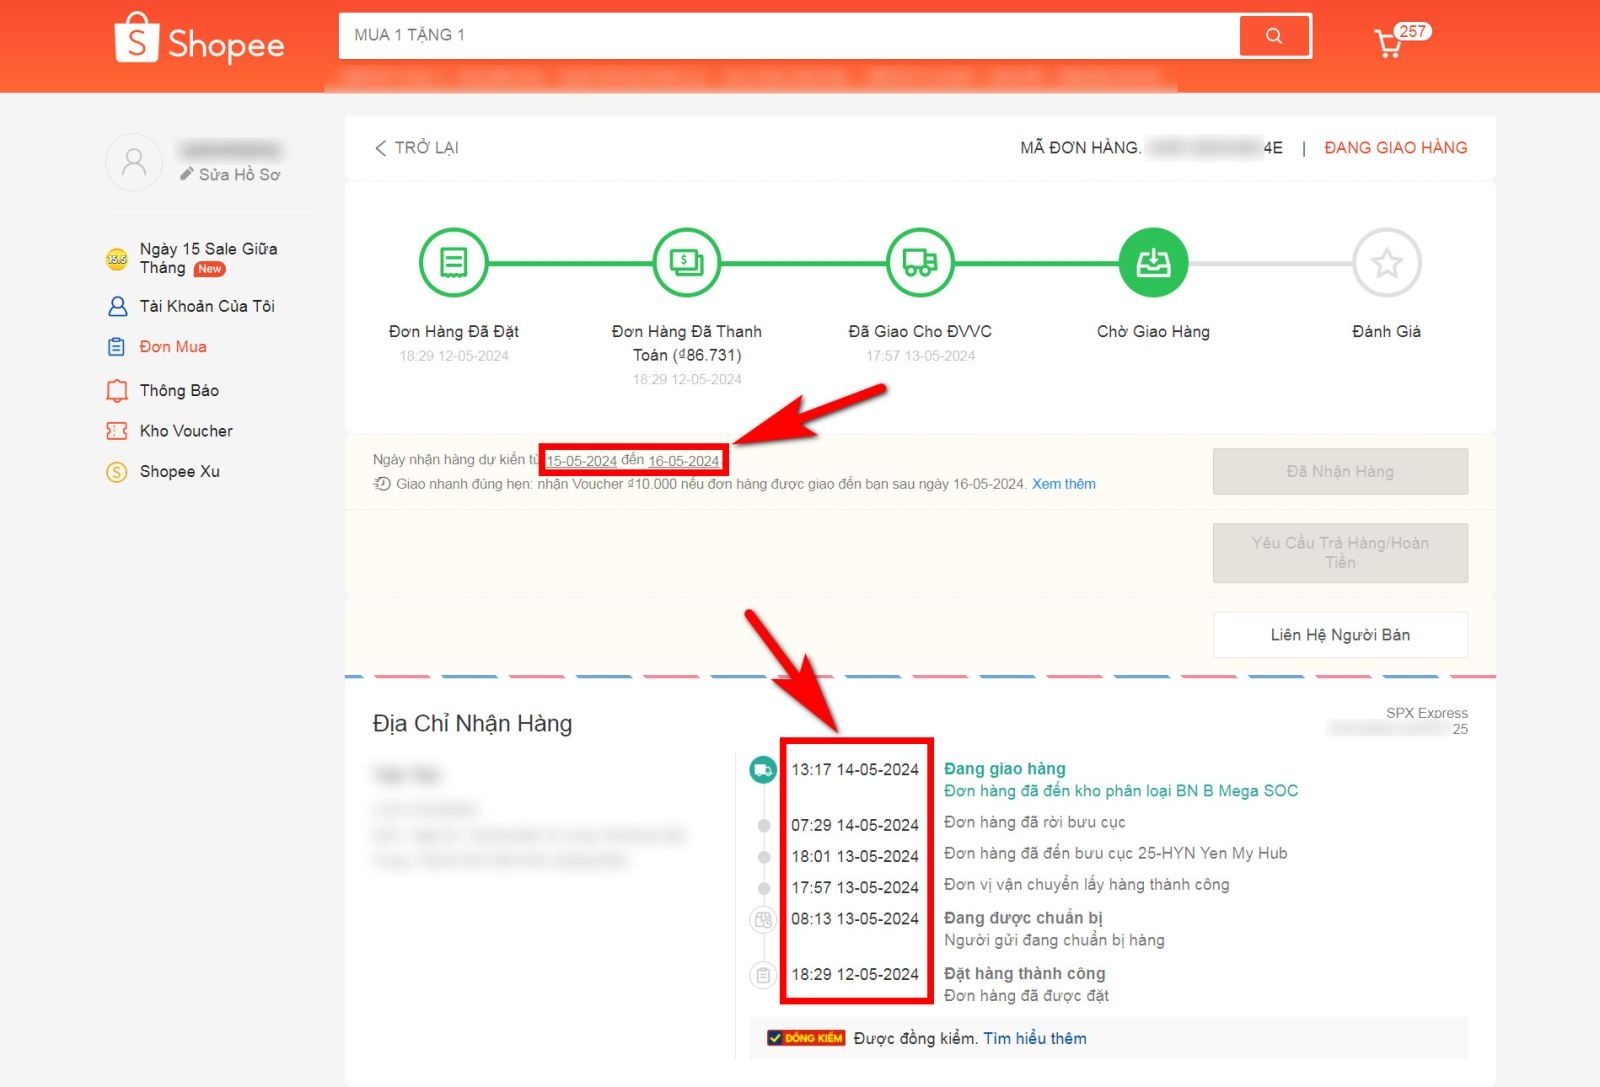
Task: Click inside the MUA 1 TẶNG 1 search field
Action: coord(700,34)
